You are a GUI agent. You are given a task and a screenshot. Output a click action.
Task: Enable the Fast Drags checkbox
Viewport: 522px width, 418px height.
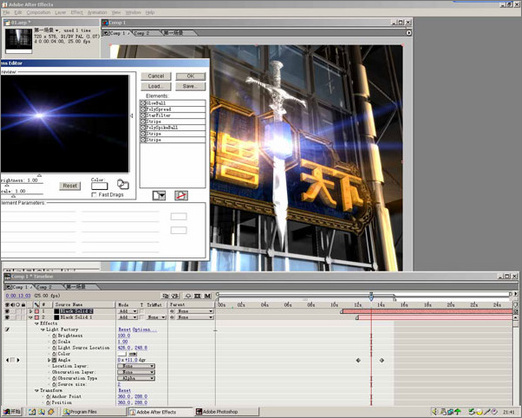pos(94,195)
